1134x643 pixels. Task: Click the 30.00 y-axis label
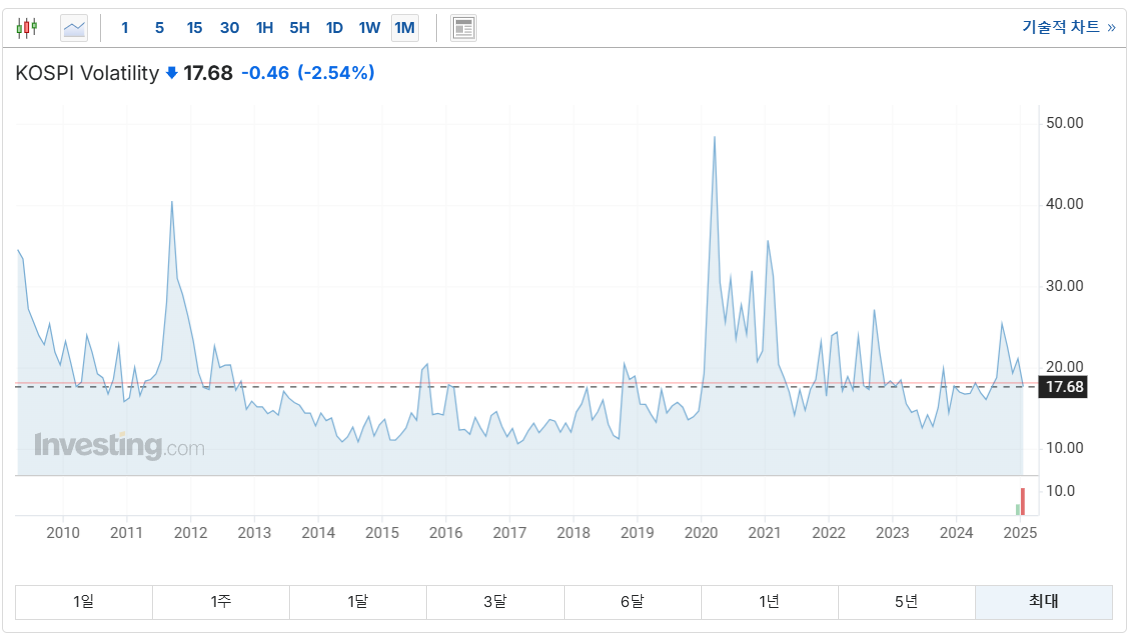tap(1065, 286)
